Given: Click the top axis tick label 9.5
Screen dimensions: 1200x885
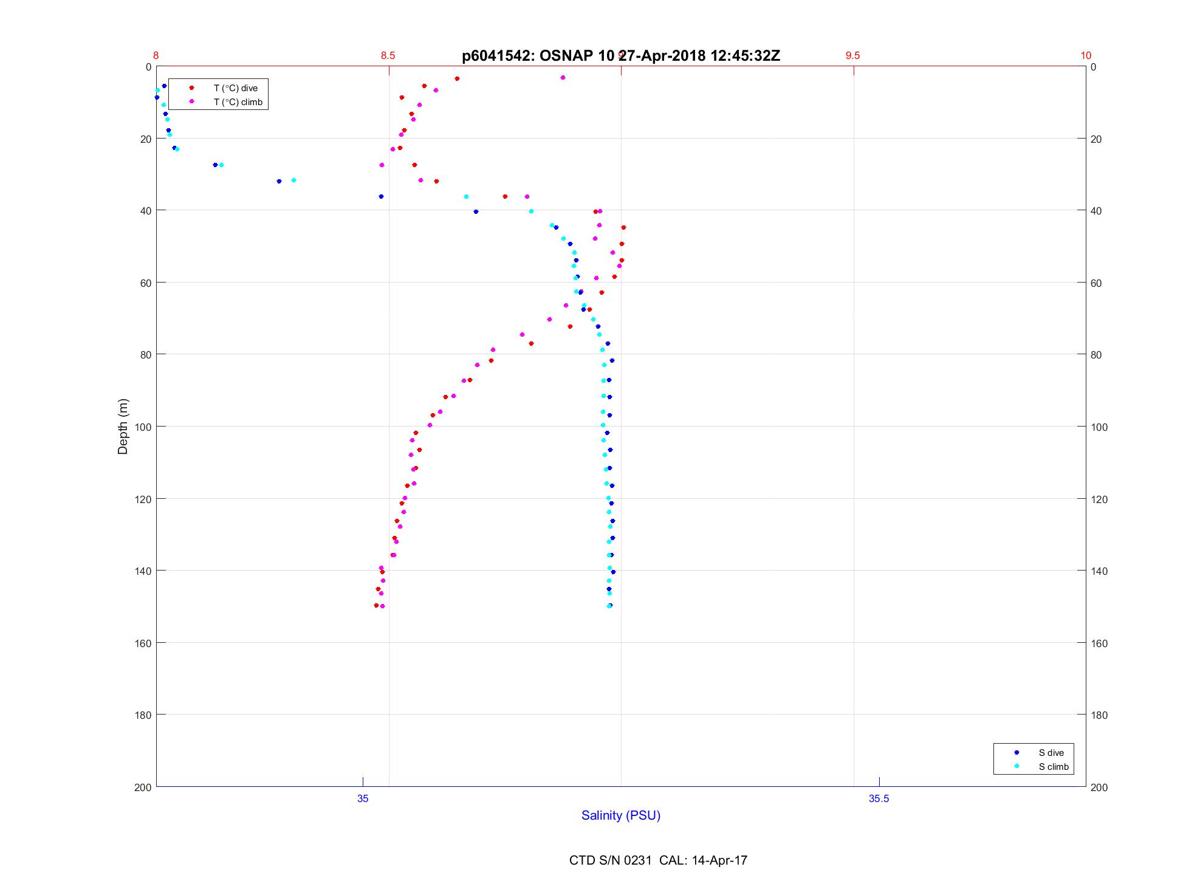Looking at the screenshot, I should [x=853, y=56].
